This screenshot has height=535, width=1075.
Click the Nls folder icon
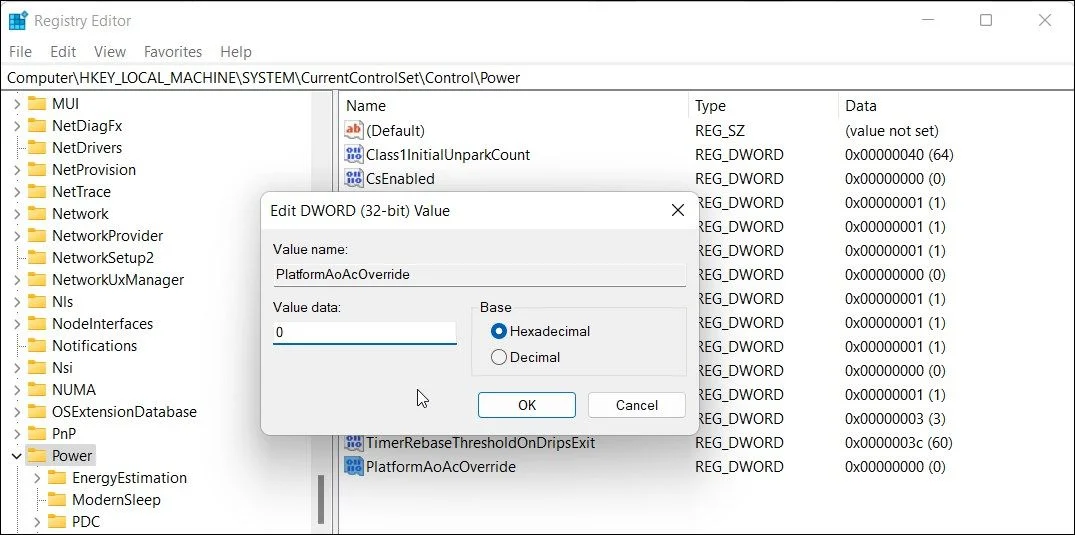(x=36, y=302)
